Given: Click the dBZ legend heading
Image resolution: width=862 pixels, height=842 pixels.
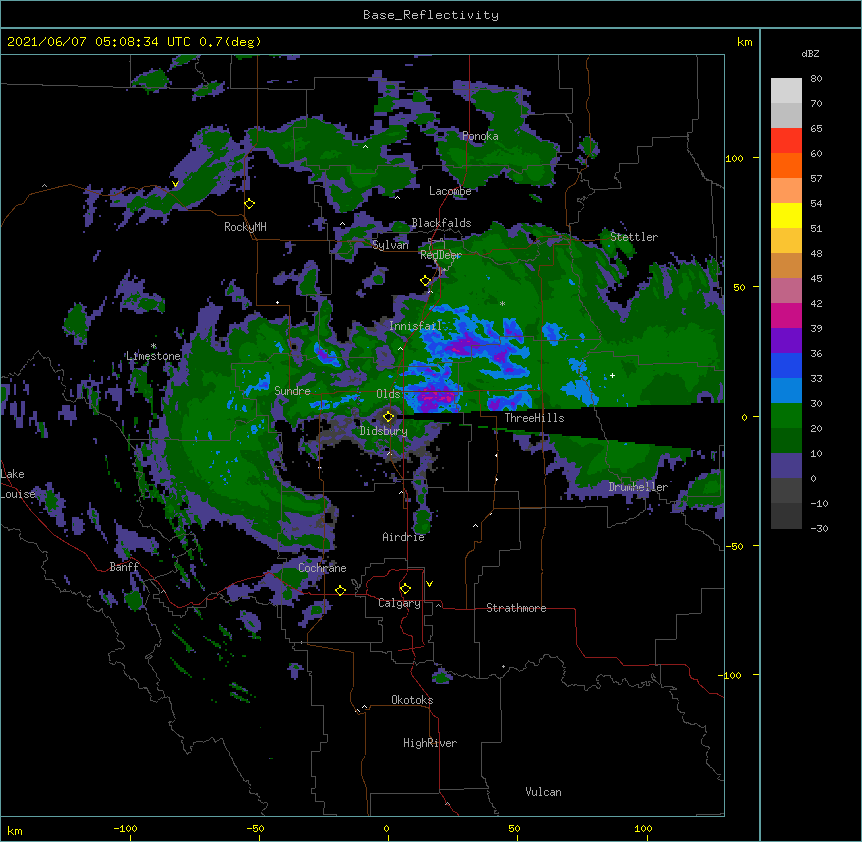Looking at the screenshot, I should (x=810, y=54).
